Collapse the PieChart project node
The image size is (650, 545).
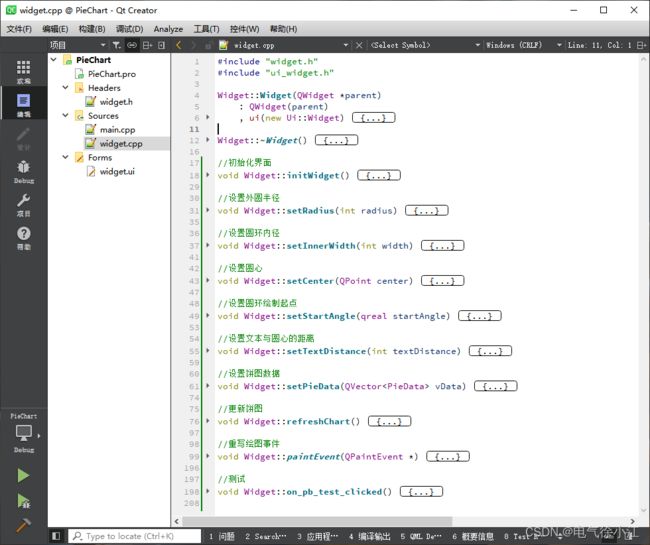(53, 60)
